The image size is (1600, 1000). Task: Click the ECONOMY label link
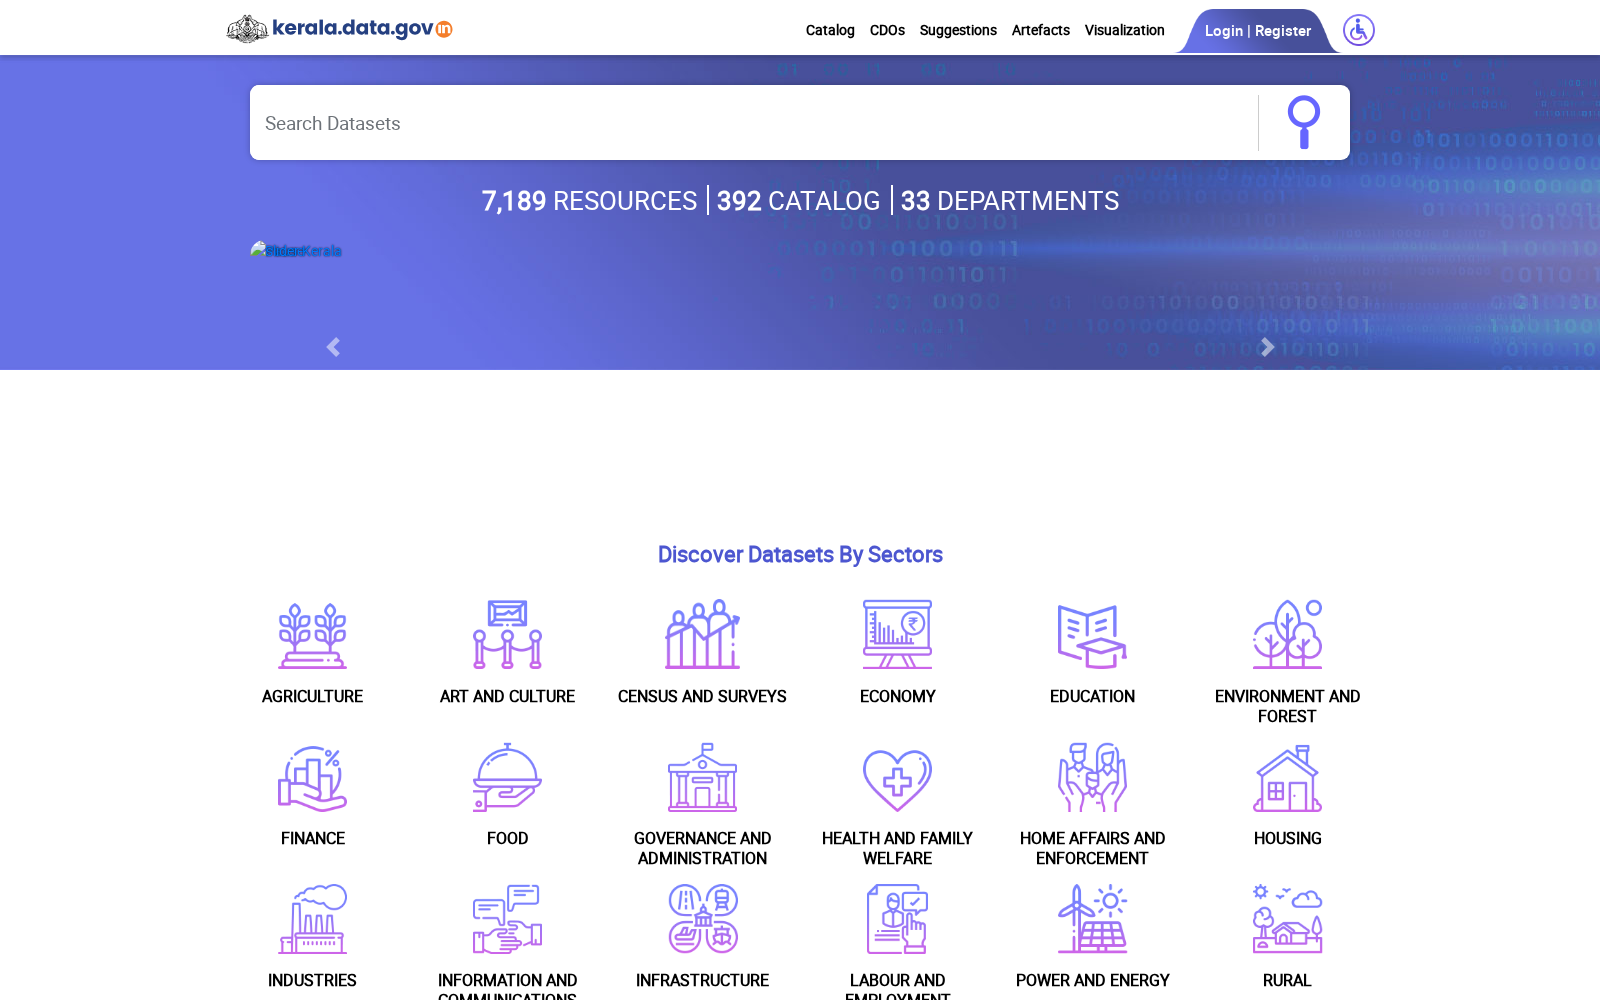897,696
